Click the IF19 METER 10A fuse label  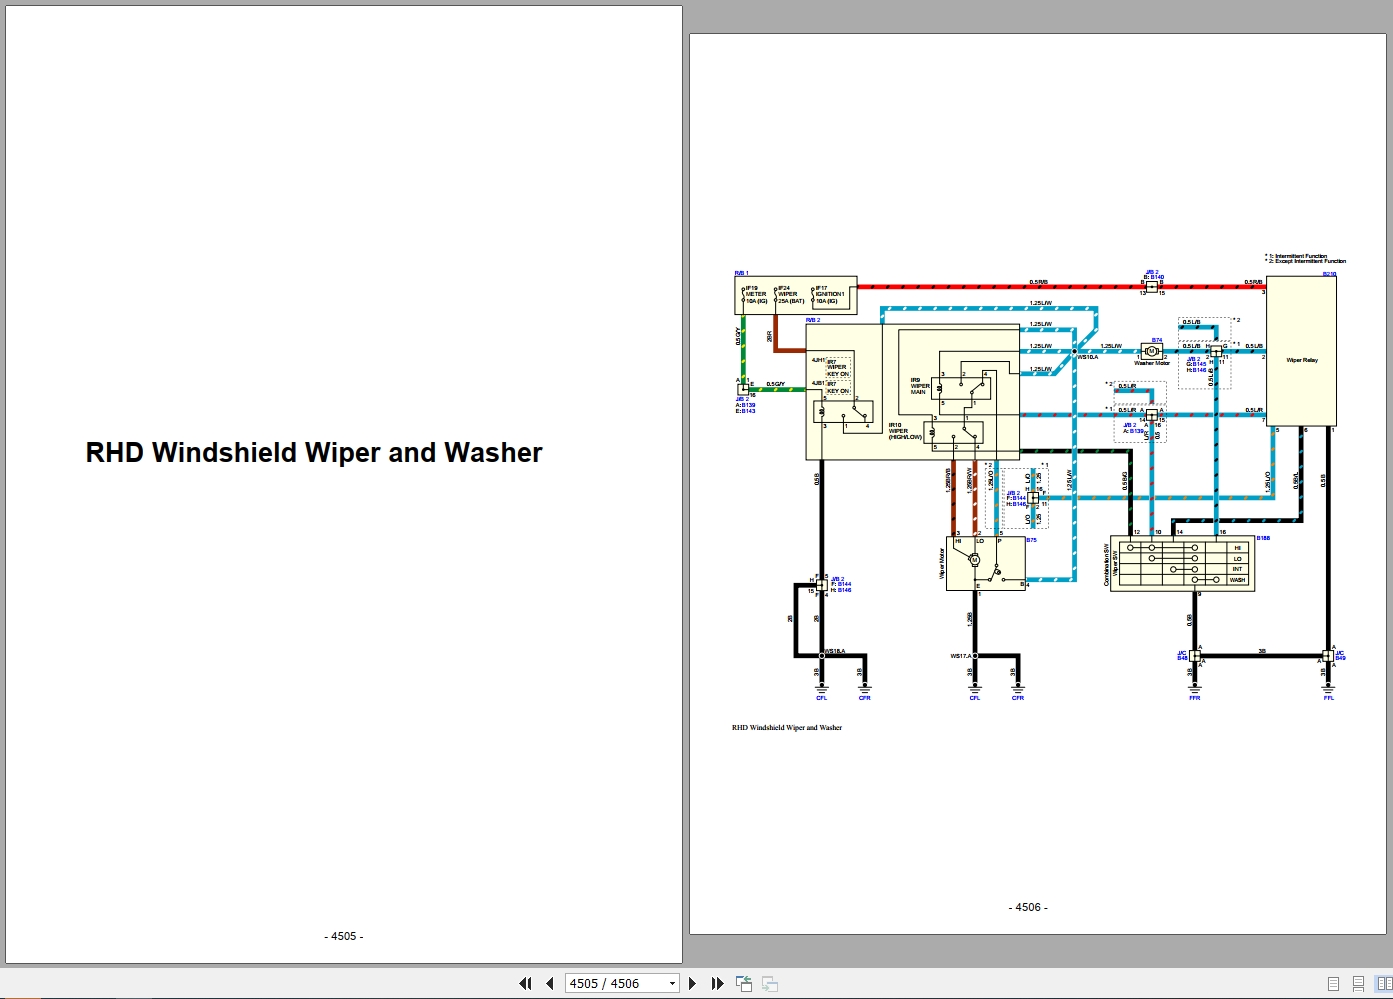click(x=756, y=294)
